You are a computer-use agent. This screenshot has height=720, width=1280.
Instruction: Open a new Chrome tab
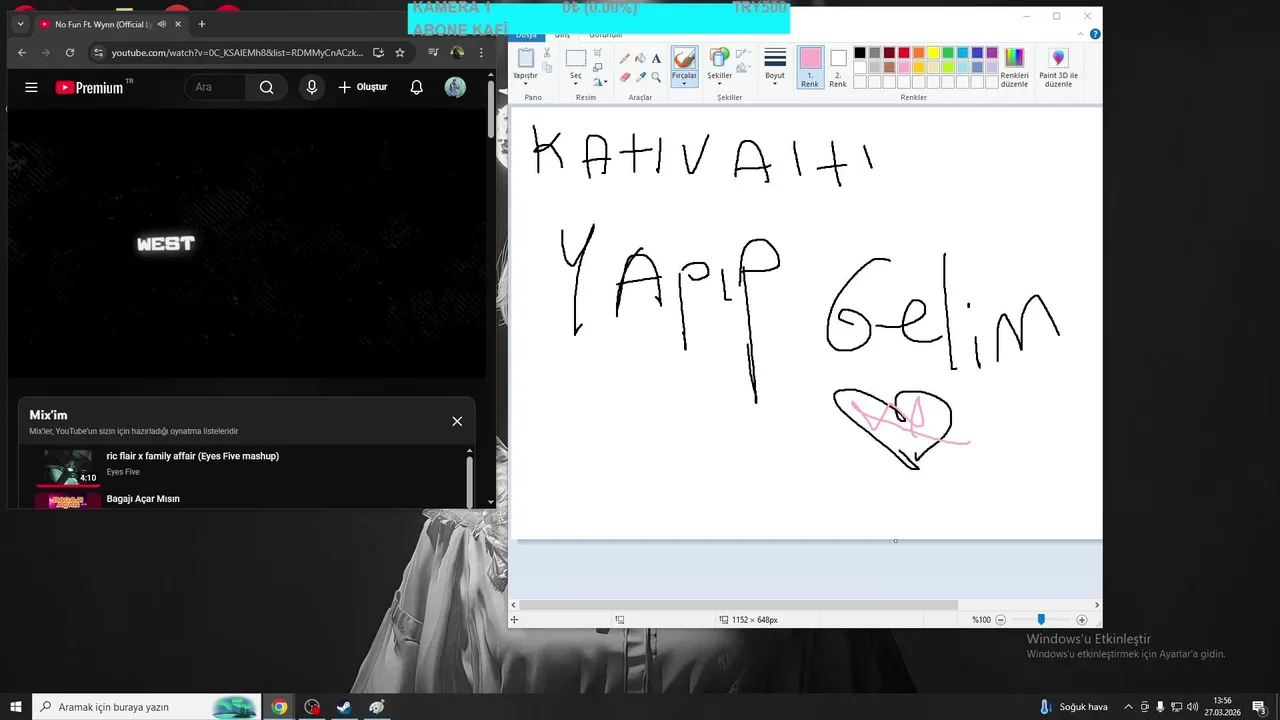[x=202, y=24]
